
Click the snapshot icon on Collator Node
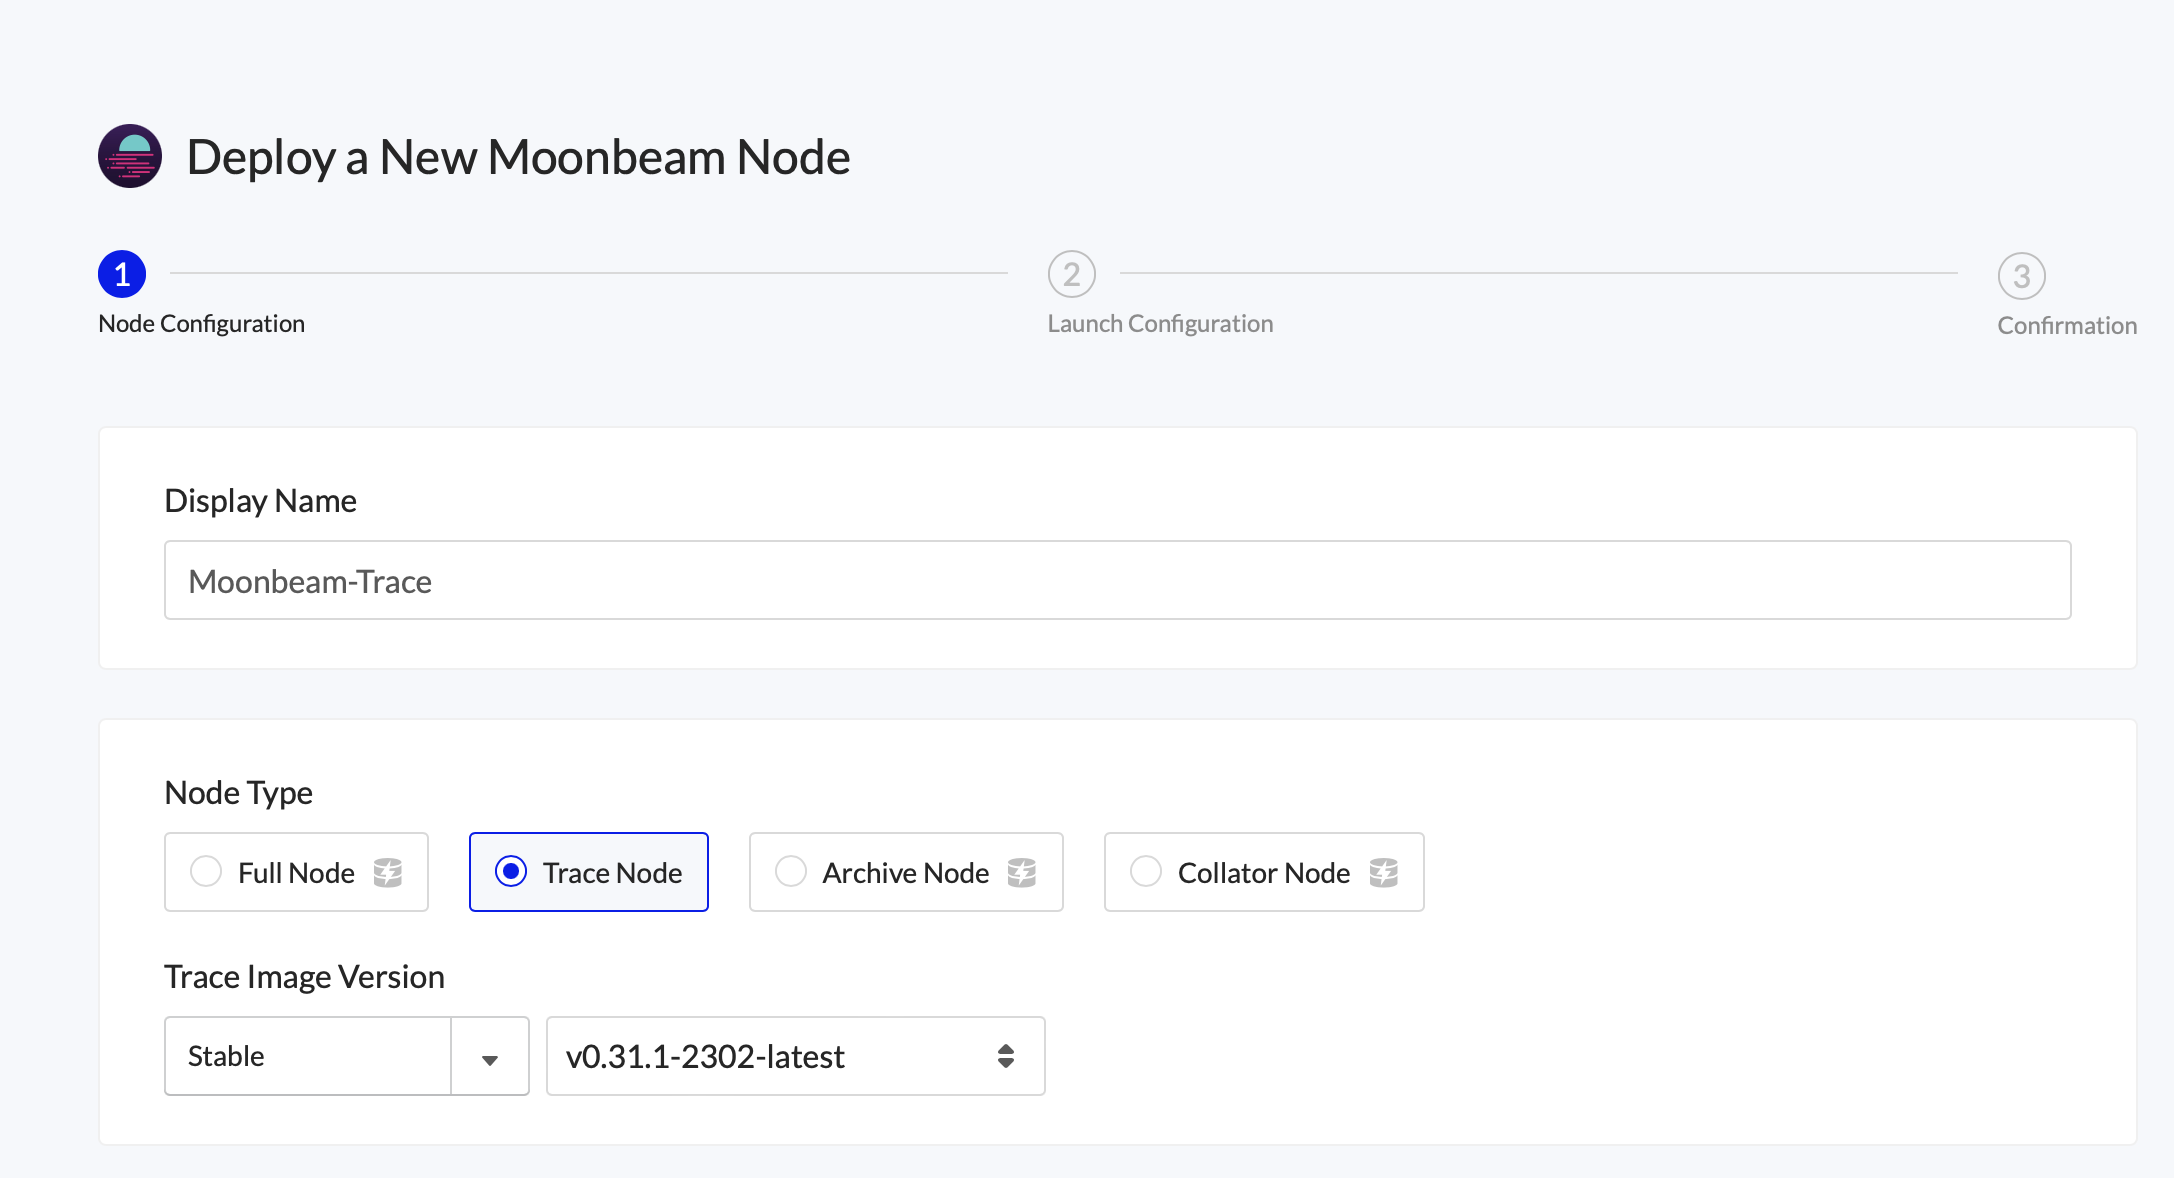pyautogui.click(x=1384, y=873)
